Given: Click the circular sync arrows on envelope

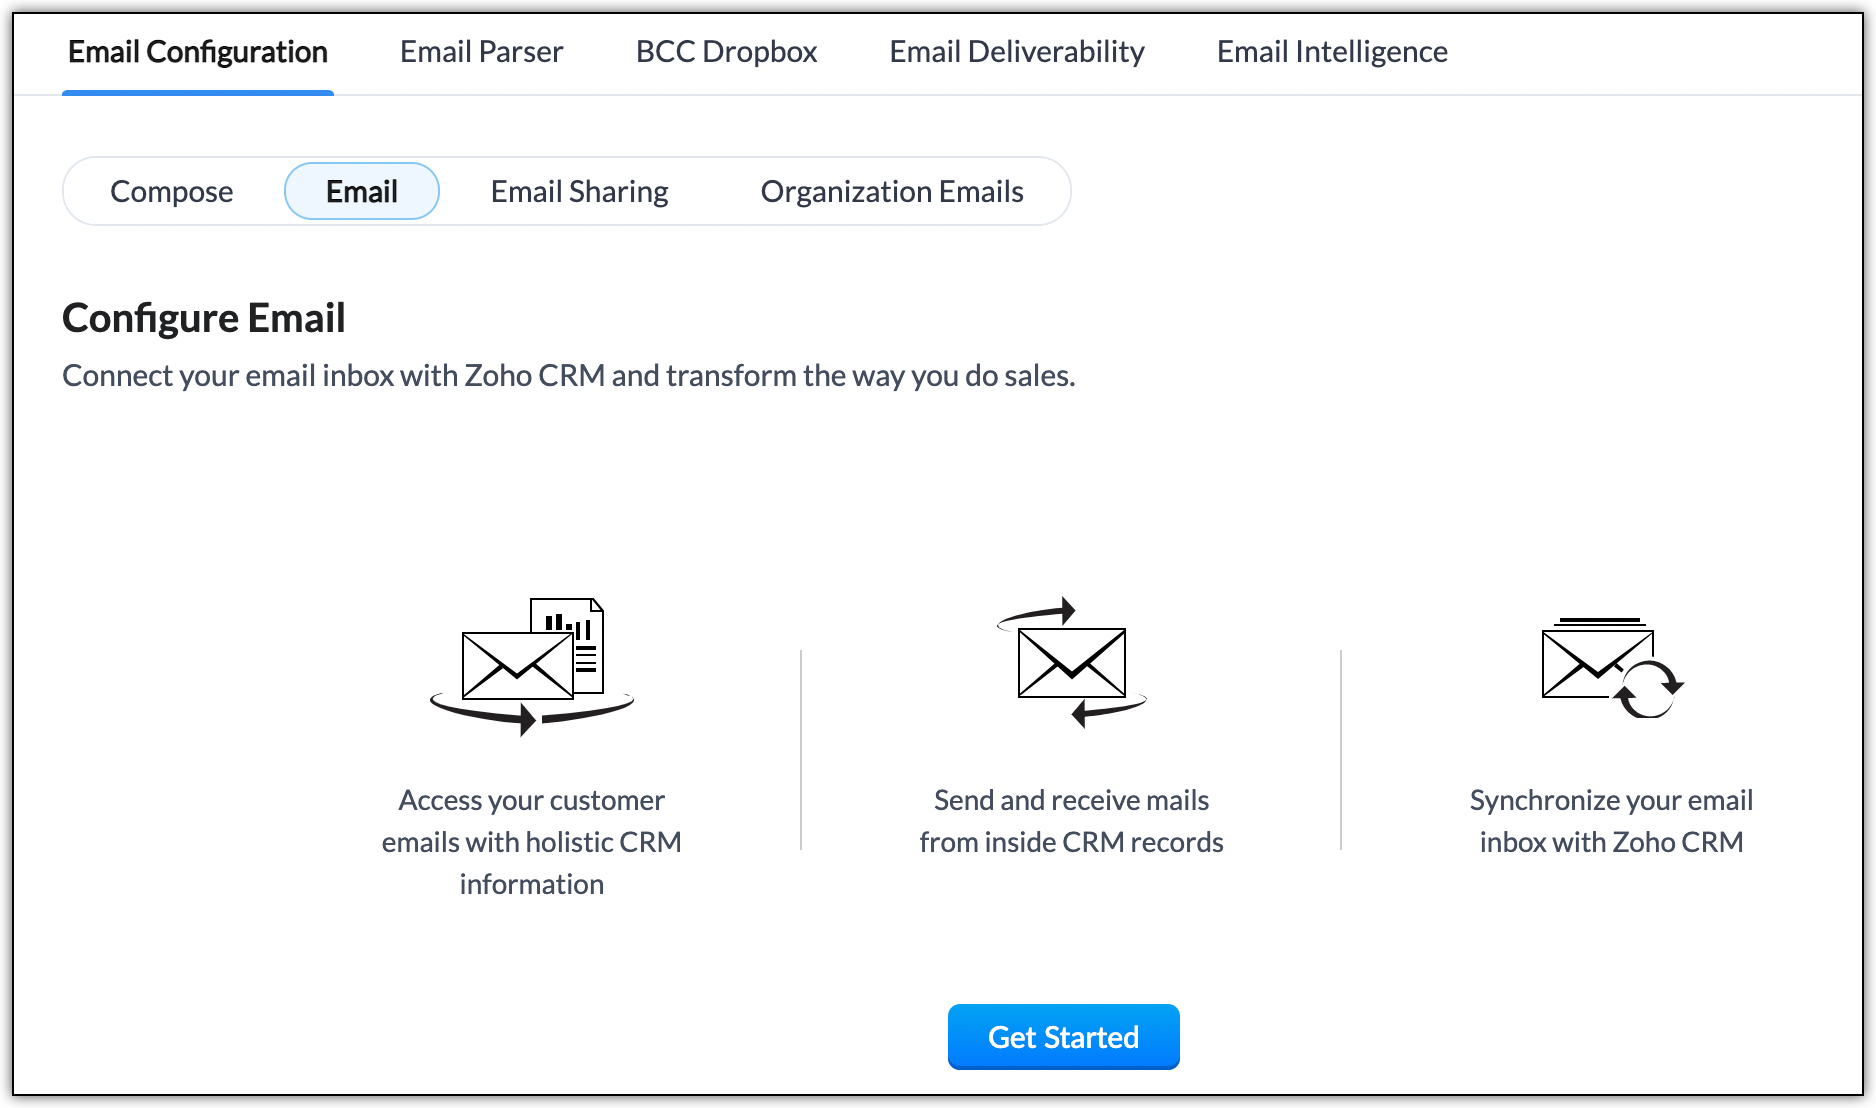Looking at the screenshot, I should (x=1648, y=688).
